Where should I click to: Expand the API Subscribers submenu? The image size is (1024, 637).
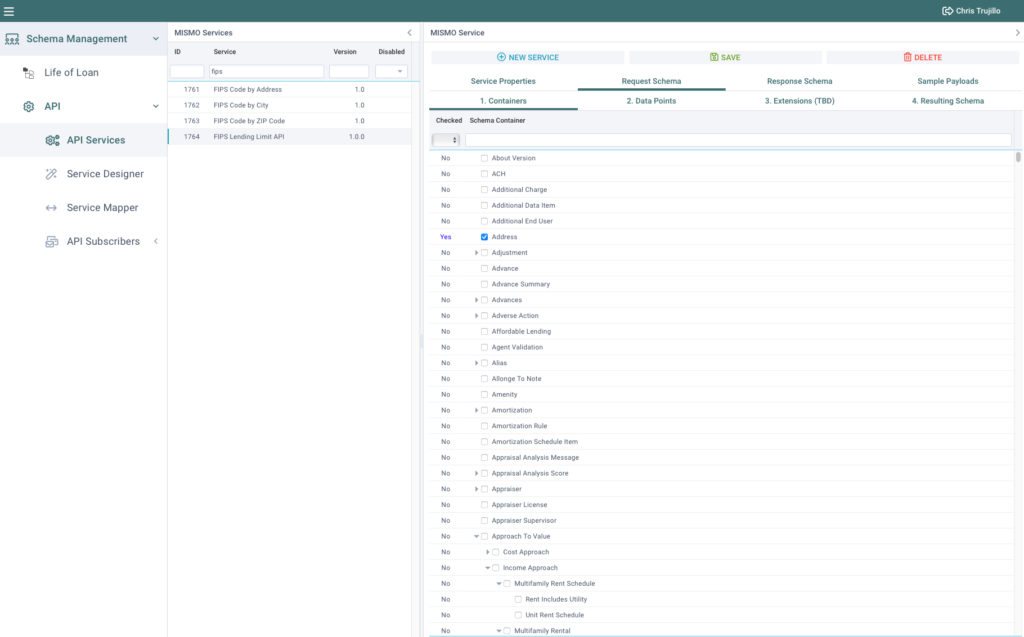point(155,242)
